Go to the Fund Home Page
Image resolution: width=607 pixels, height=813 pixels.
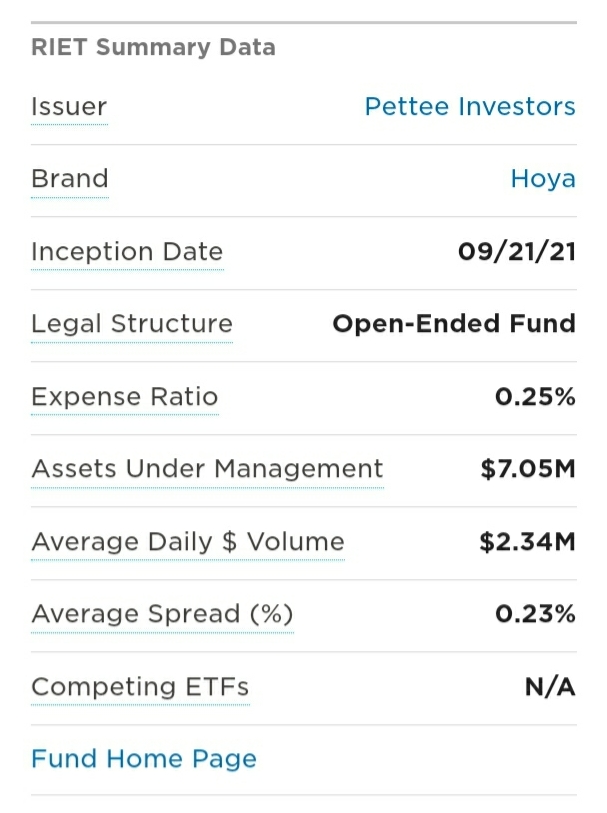144,759
